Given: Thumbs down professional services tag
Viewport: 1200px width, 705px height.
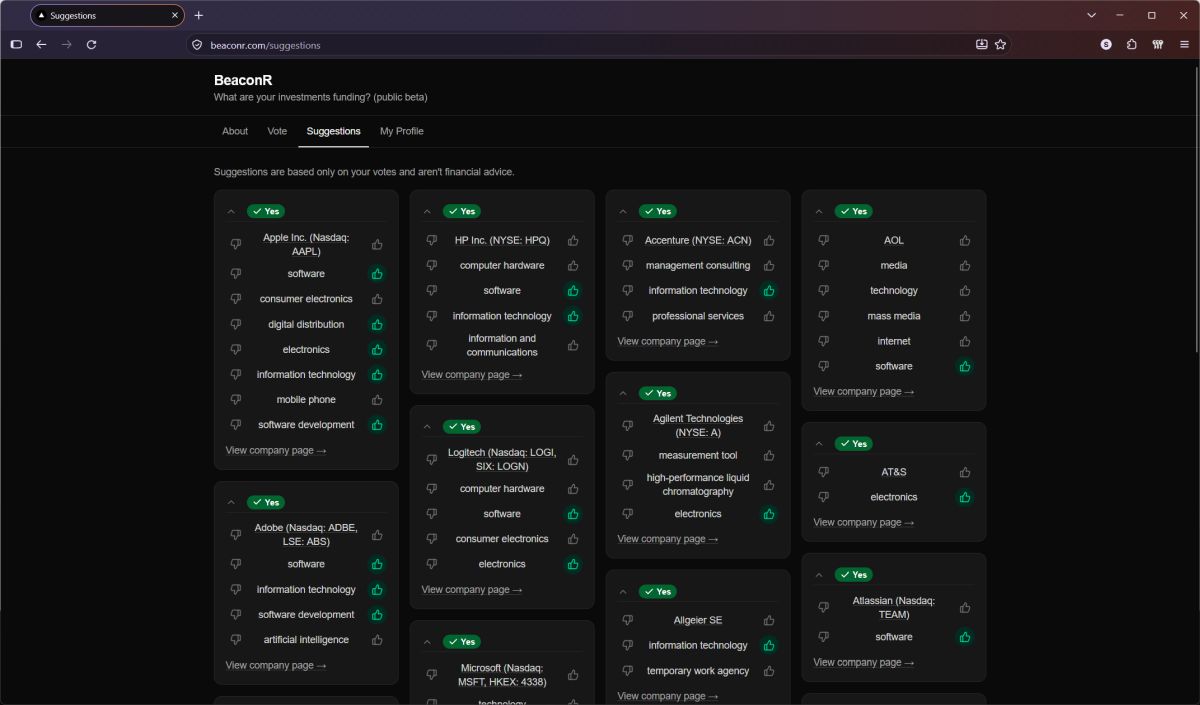Looking at the screenshot, I should coord(628,316).
